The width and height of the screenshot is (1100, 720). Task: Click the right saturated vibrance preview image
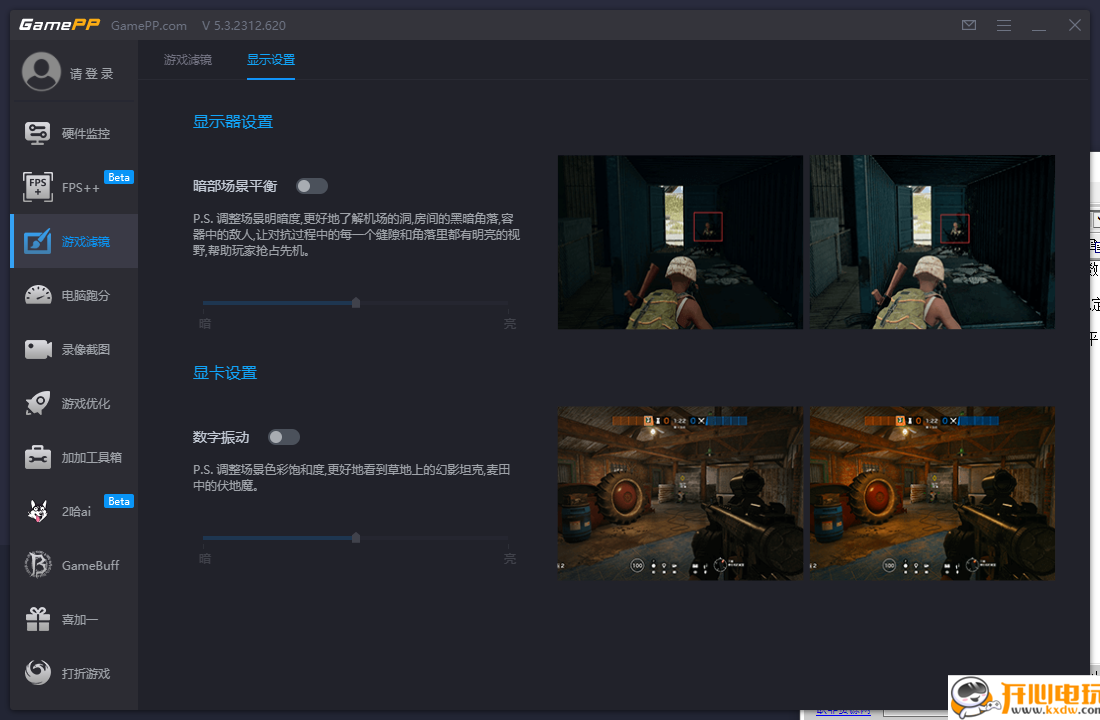point(932,493)
